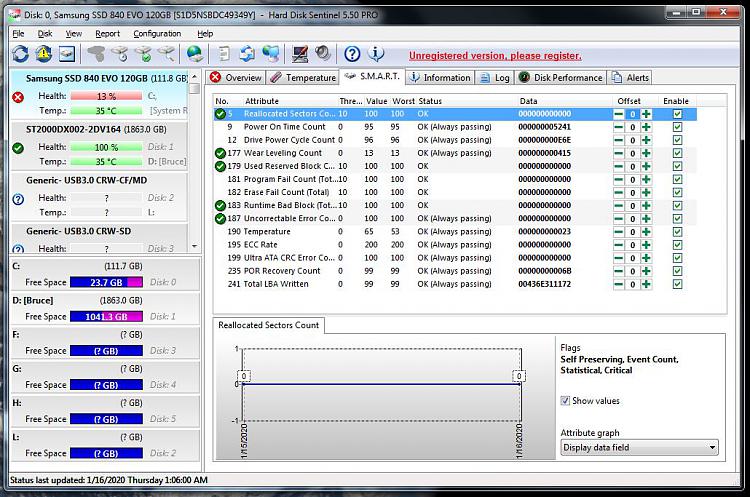This screenshot has height=497, width=750.
Task: Click green plus offset for Power On Time Count
Action: tap(646, 127)
